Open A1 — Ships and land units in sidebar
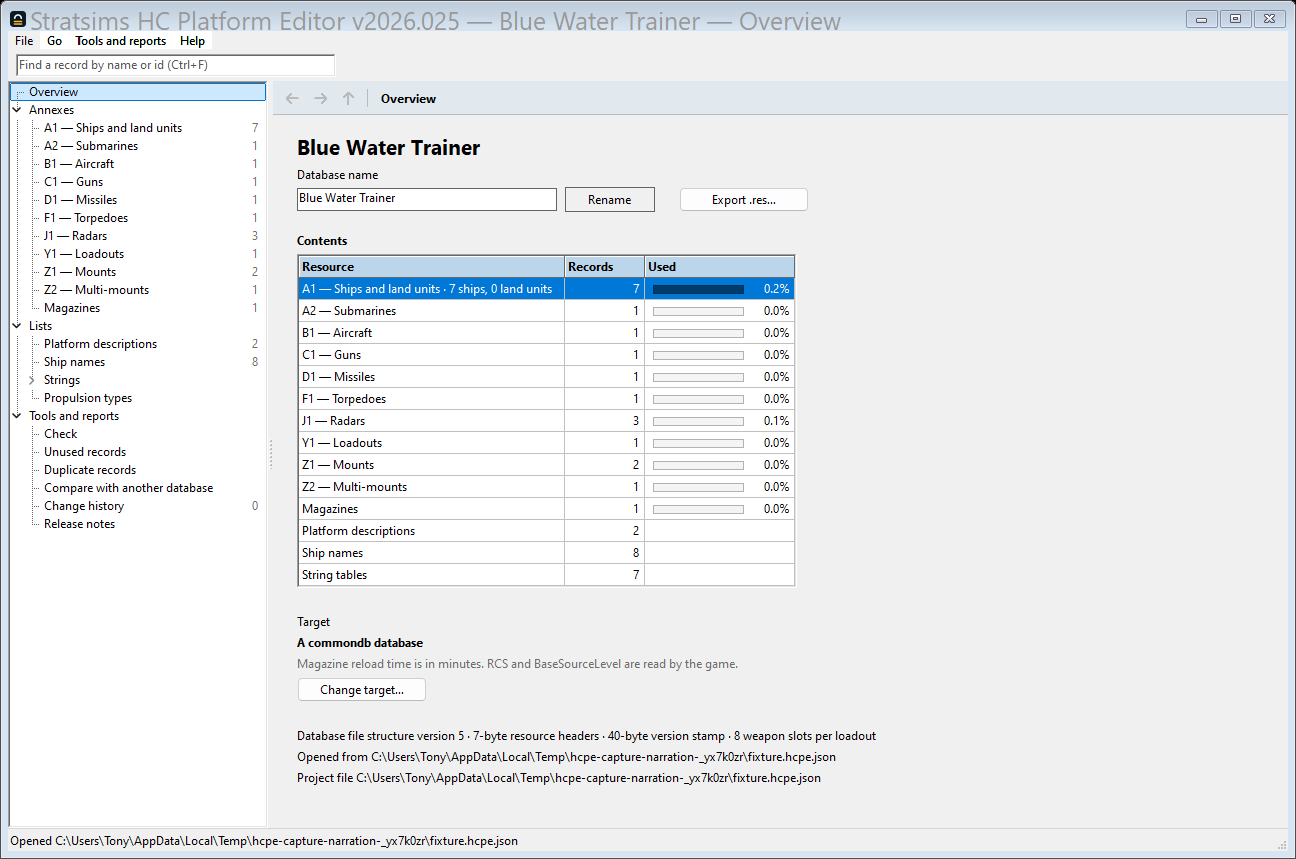 tap(113, 128)
